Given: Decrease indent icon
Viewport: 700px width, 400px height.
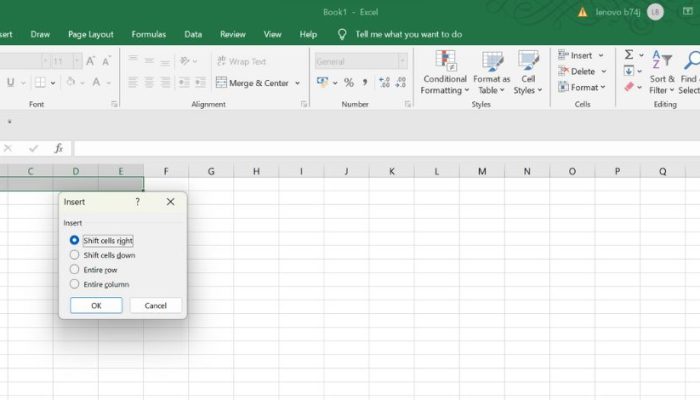Looking at the screenshot, I should point(184,82).
